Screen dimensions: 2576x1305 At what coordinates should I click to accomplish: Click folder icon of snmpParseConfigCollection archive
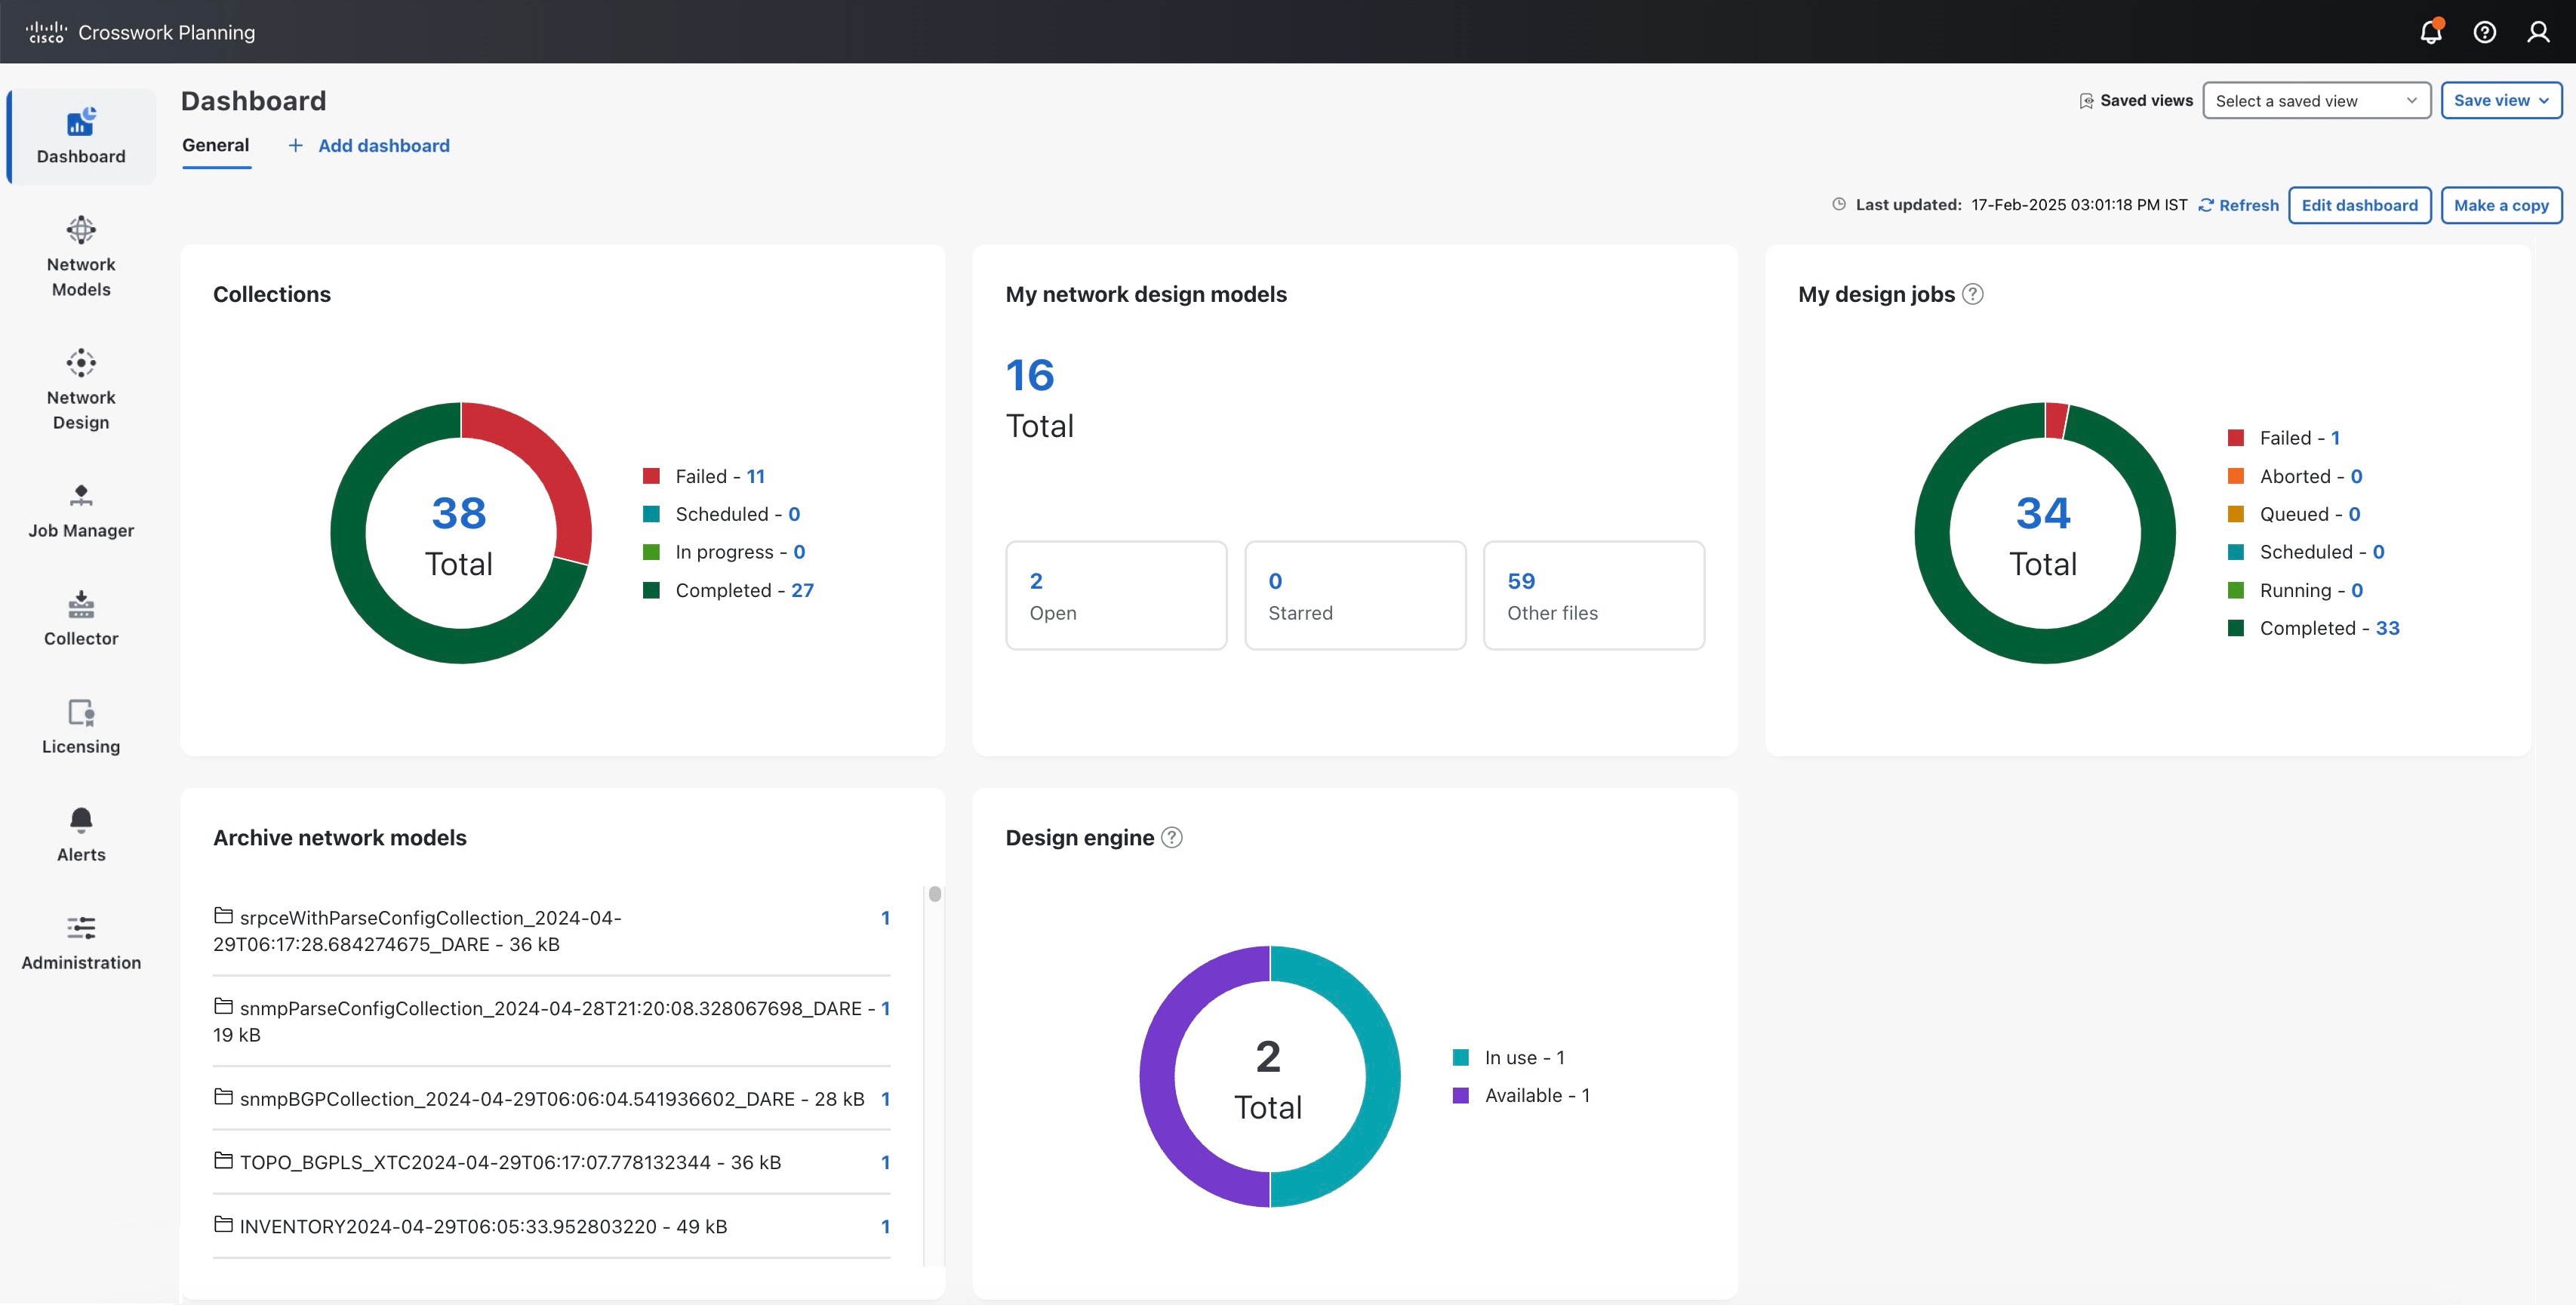(223, 1006)
